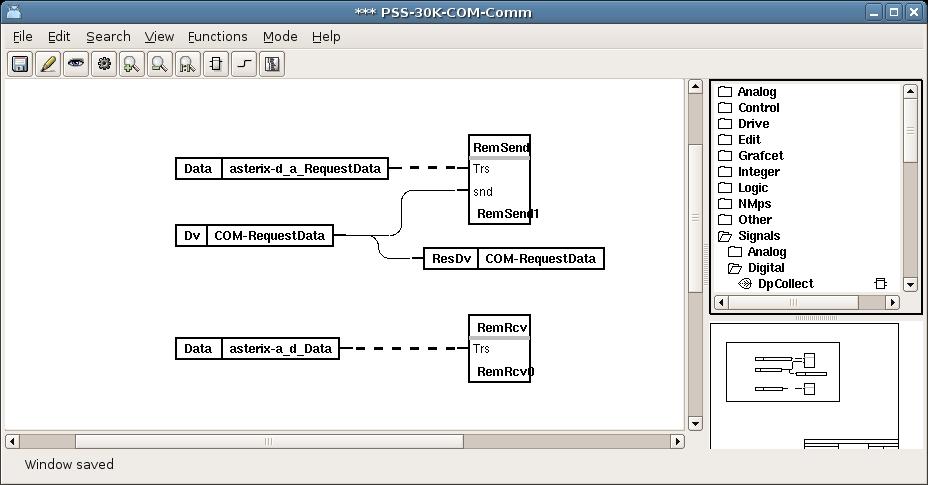Click the canvas vertical scrollbar thumb

[x=695, y=217]
